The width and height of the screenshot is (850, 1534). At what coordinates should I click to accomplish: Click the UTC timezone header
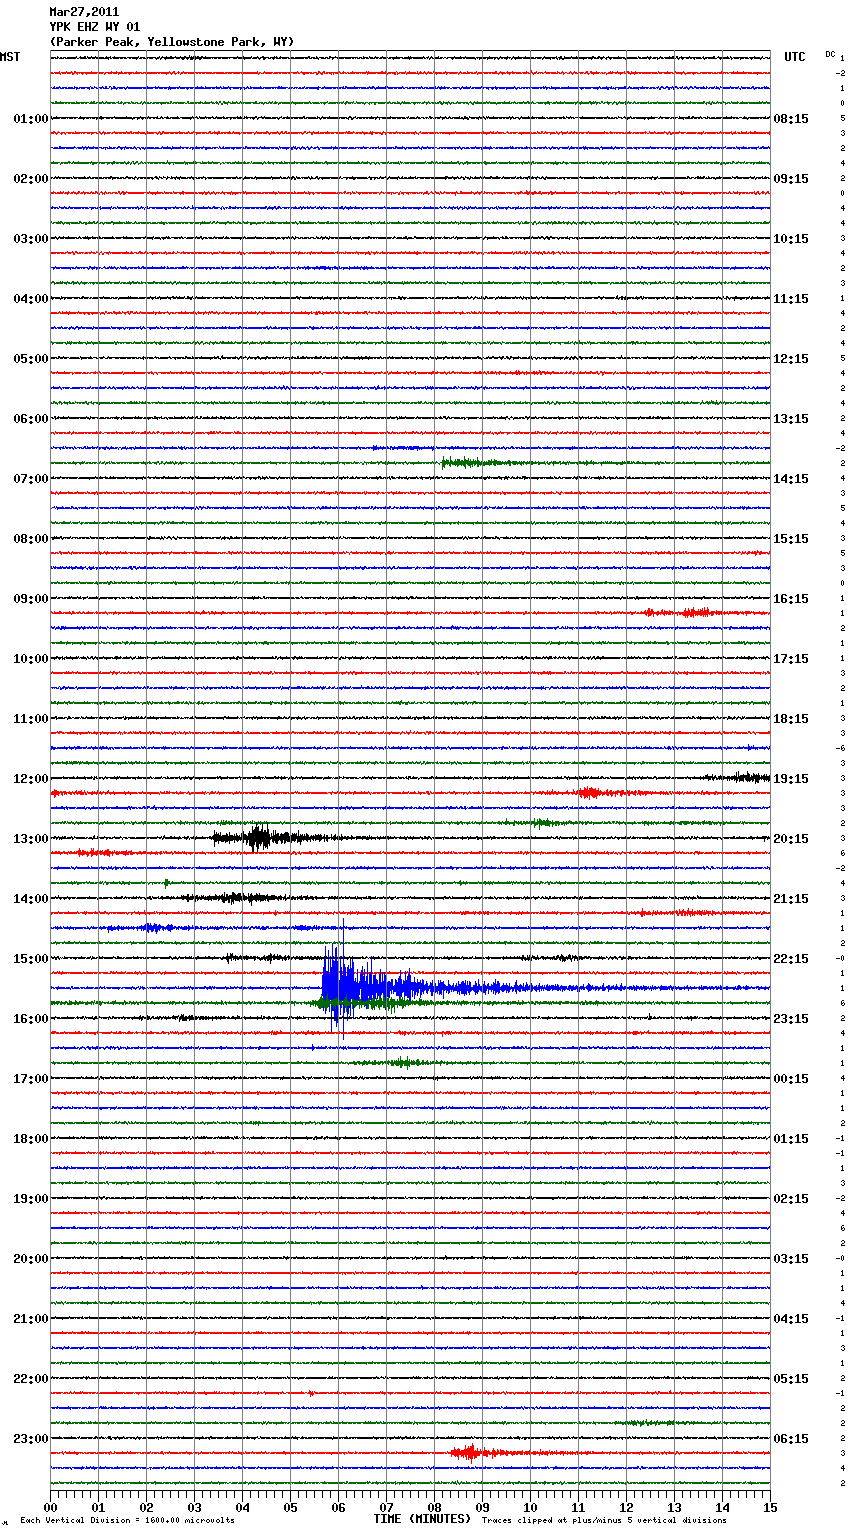click(794, 57)
